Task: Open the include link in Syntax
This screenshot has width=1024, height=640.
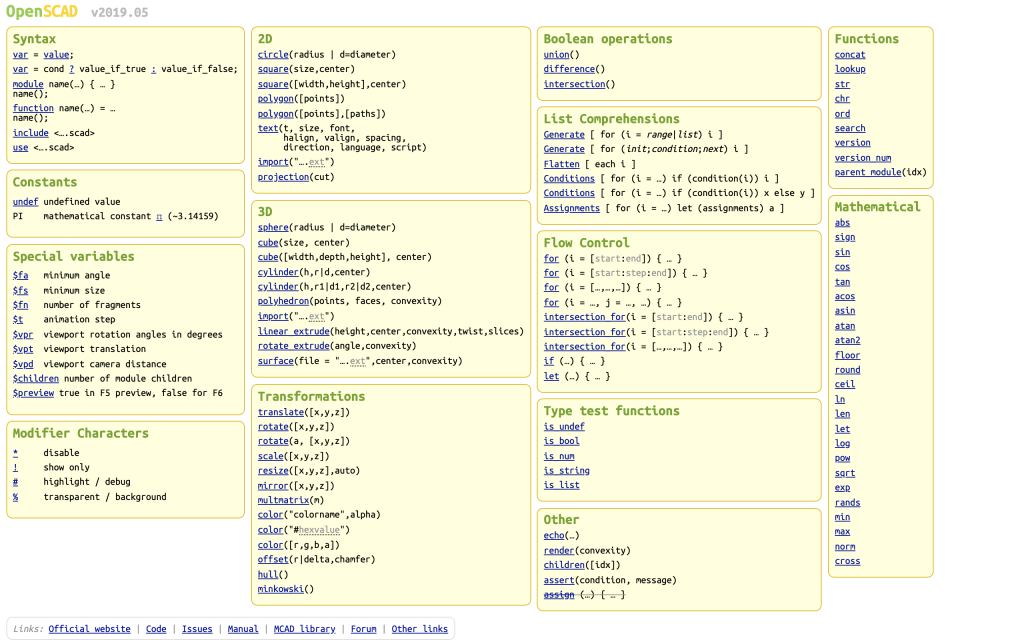Action: pos(31,133)
